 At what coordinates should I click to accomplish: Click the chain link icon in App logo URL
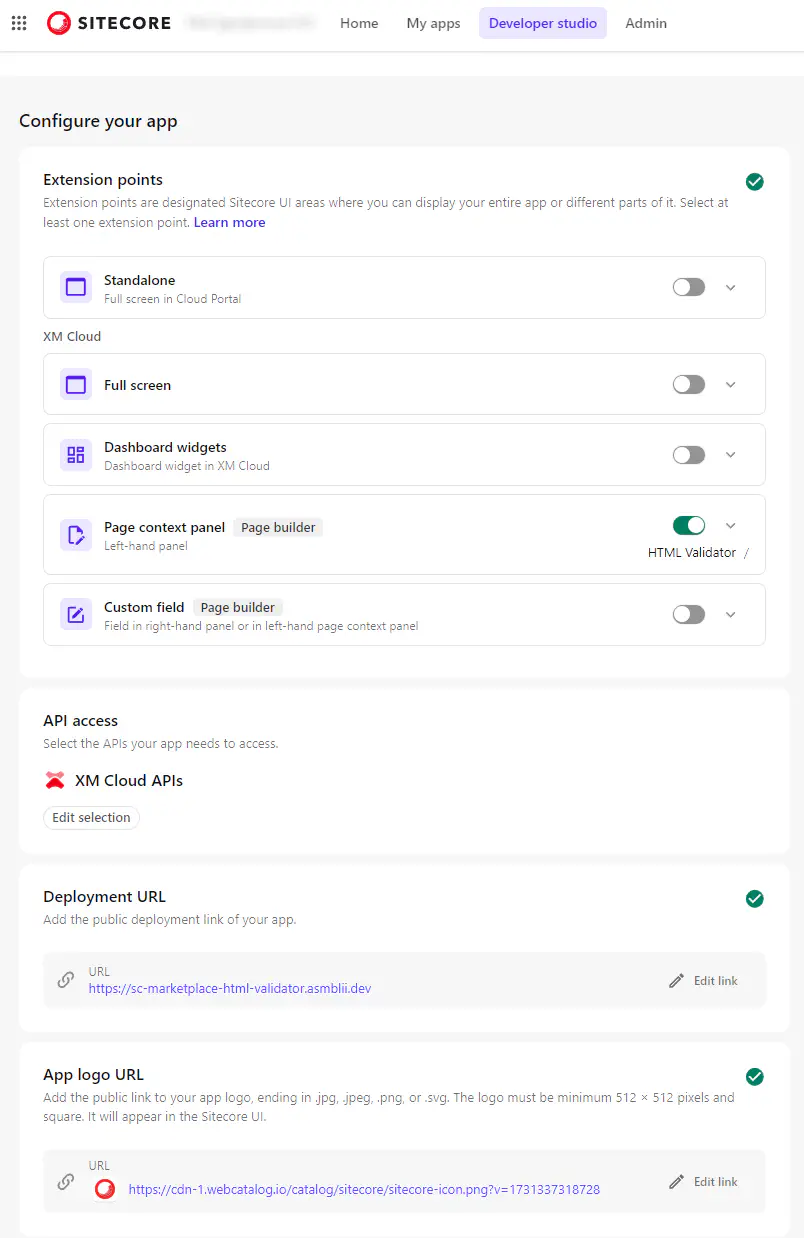pos(66,1181)
